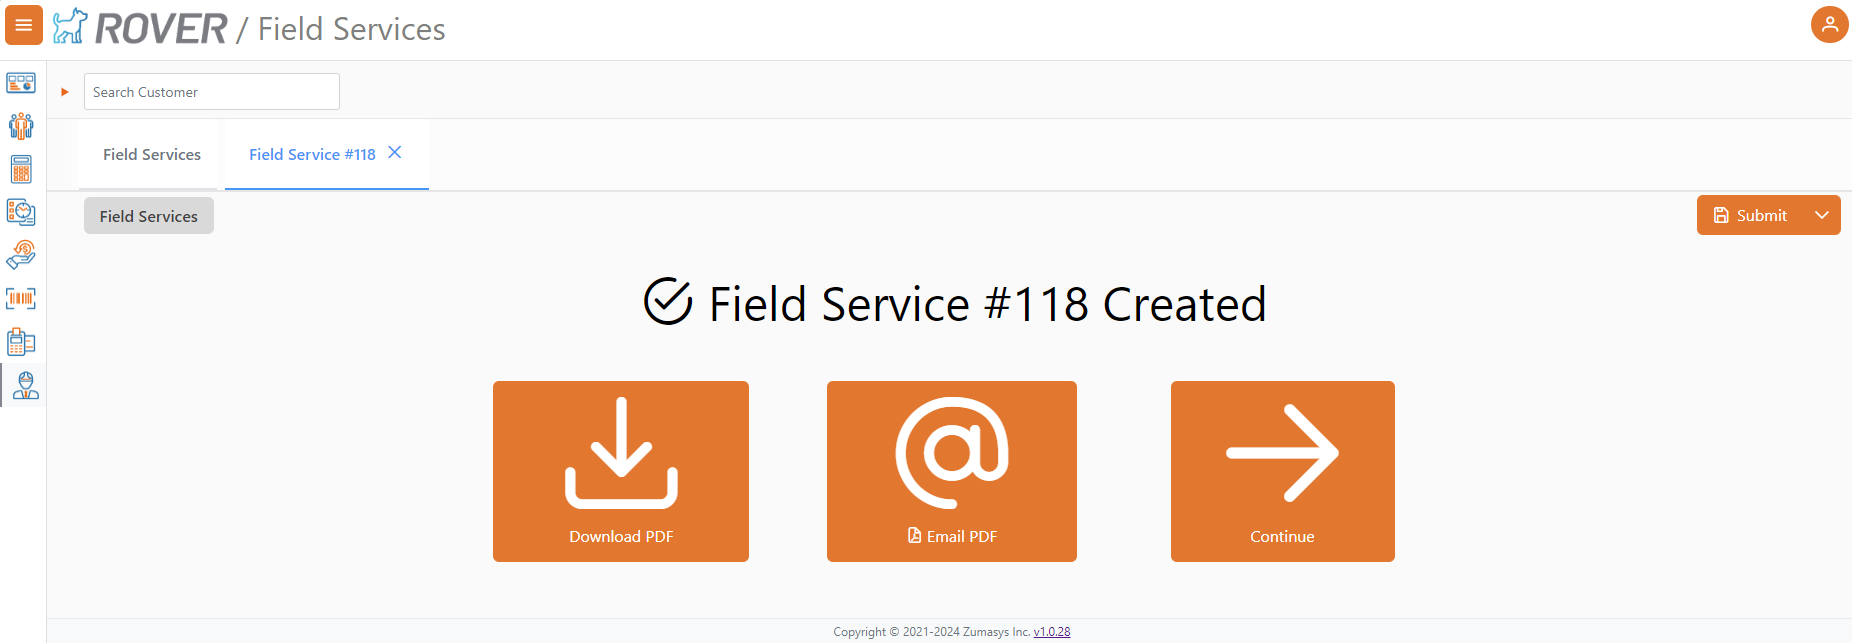The width and height of the screenshot is (1852, 643).
Task: Click the Continue arrow tile
Action: tap(1283, 471)
